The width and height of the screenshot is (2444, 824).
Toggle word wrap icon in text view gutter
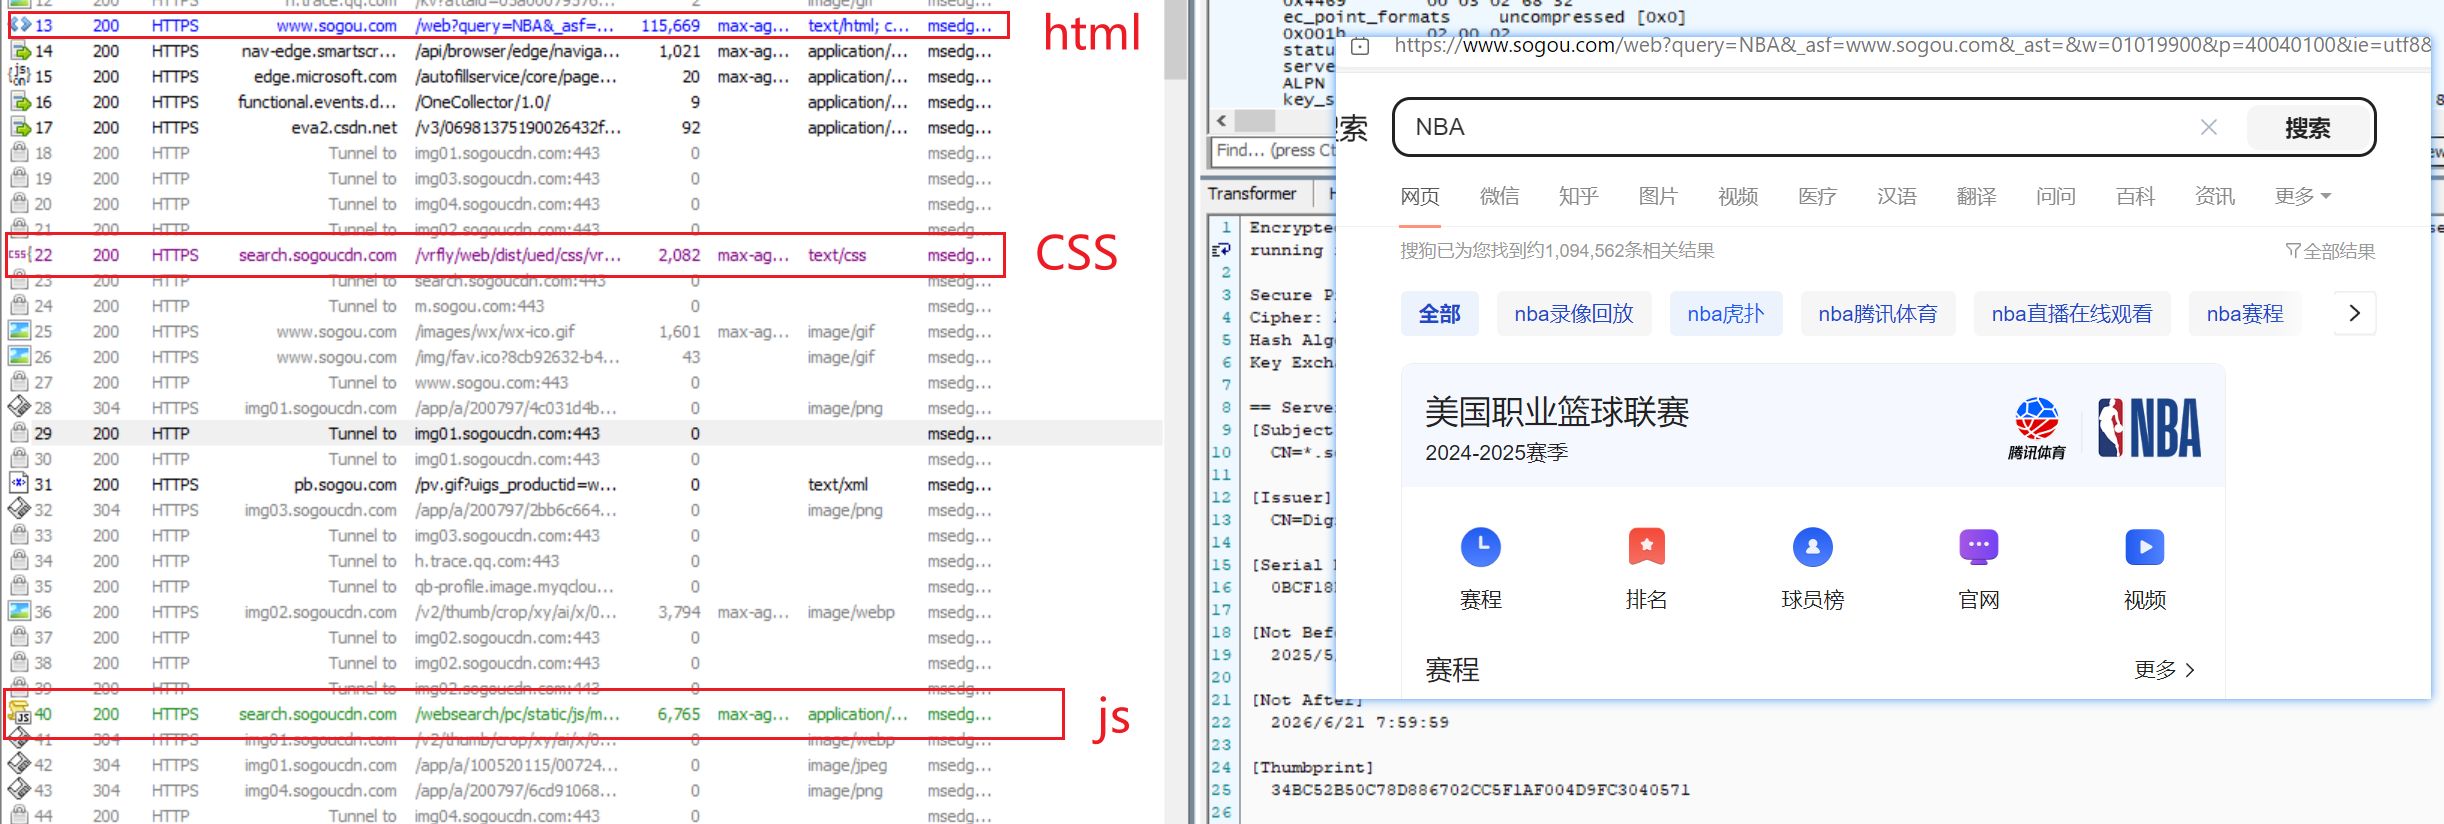coord(1221,250)
